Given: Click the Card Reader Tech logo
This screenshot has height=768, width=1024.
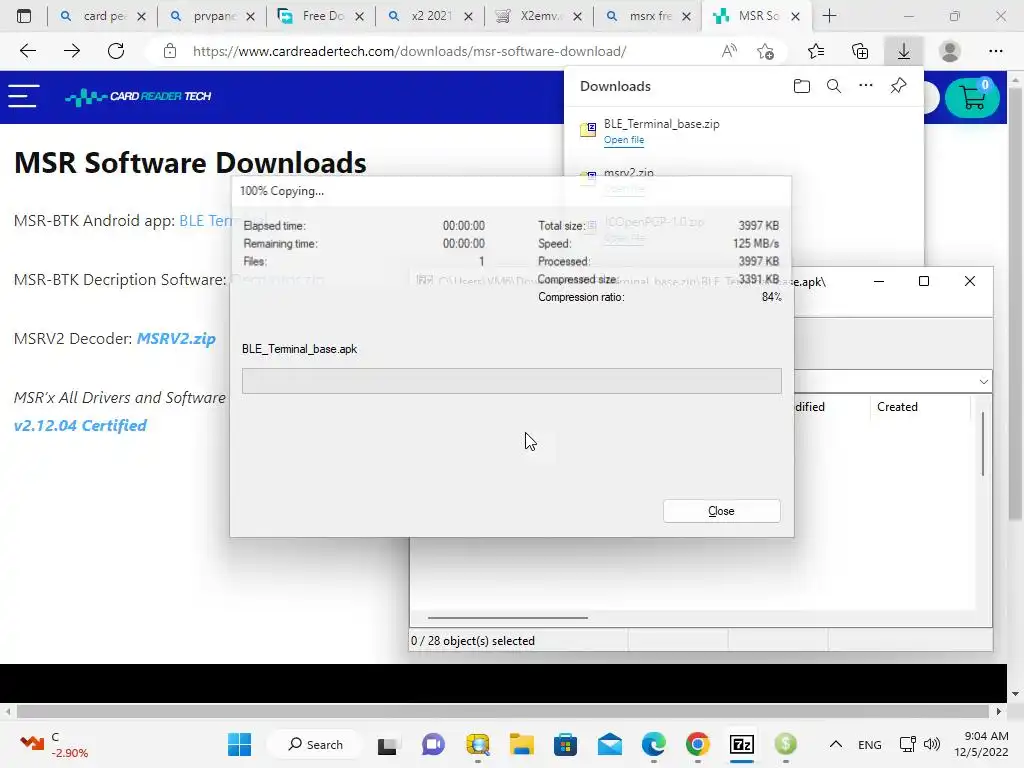Looking at the screenshot, I should click(138, 97).
